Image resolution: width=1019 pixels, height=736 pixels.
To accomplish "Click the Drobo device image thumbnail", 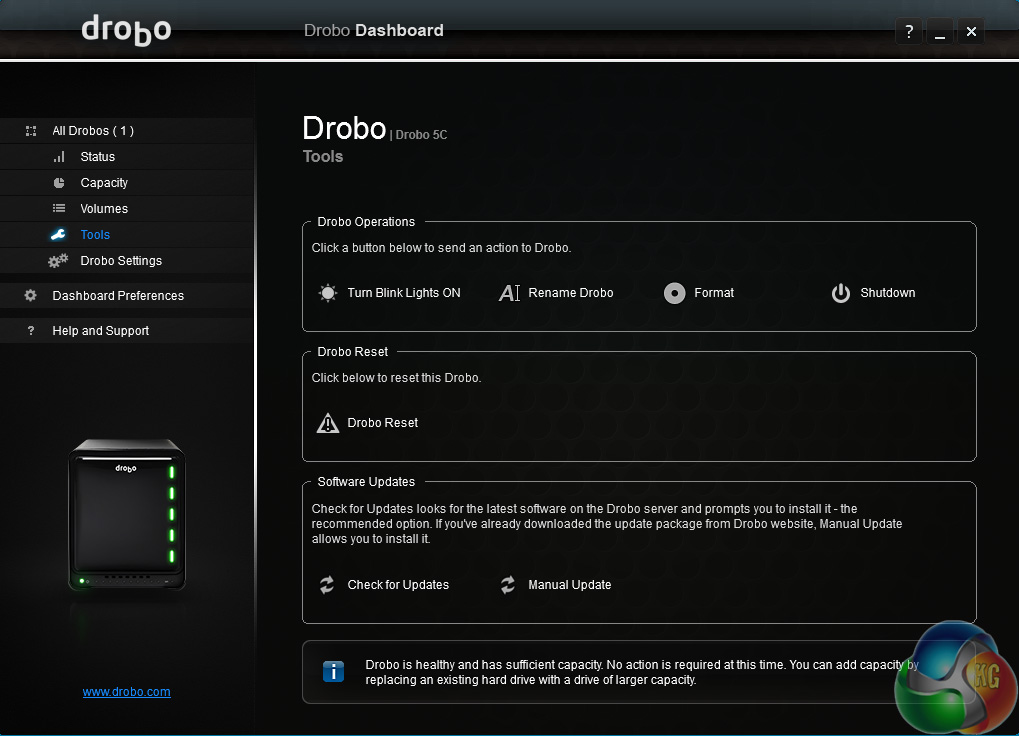I will [x=127, y=514].
